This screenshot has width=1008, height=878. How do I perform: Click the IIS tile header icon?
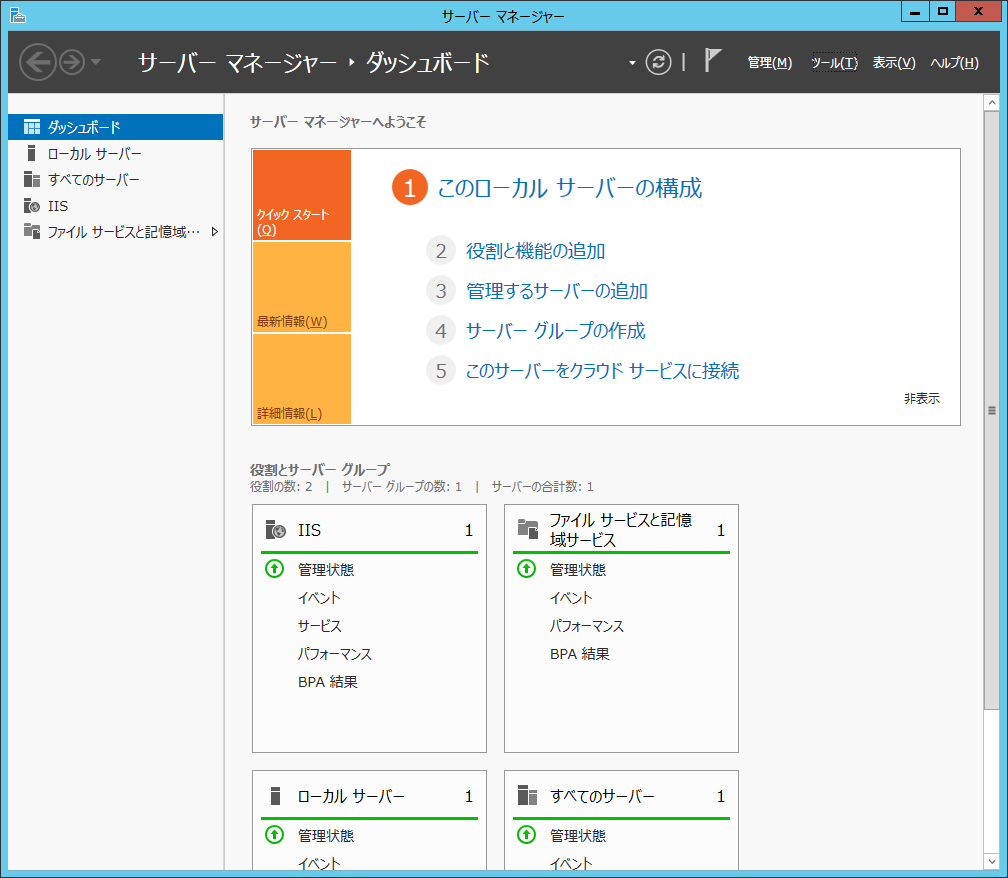[276, 530]
